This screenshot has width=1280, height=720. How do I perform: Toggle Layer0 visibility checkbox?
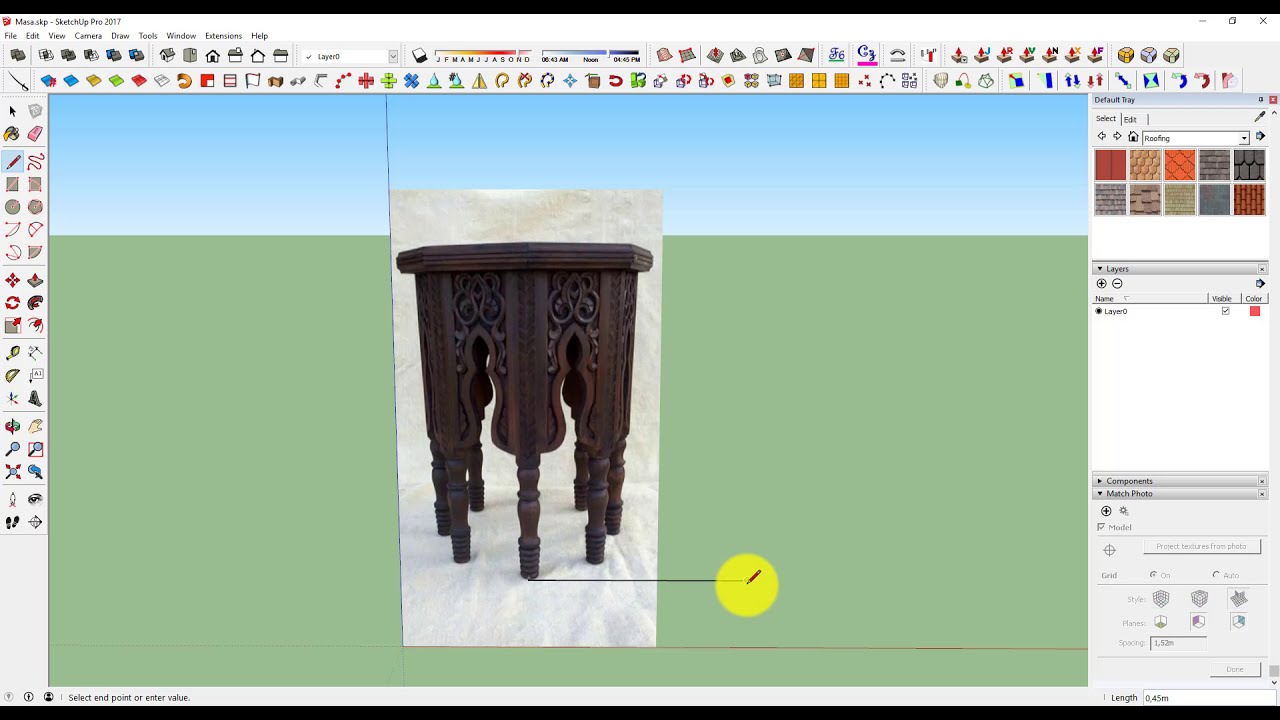(1225, 311)
